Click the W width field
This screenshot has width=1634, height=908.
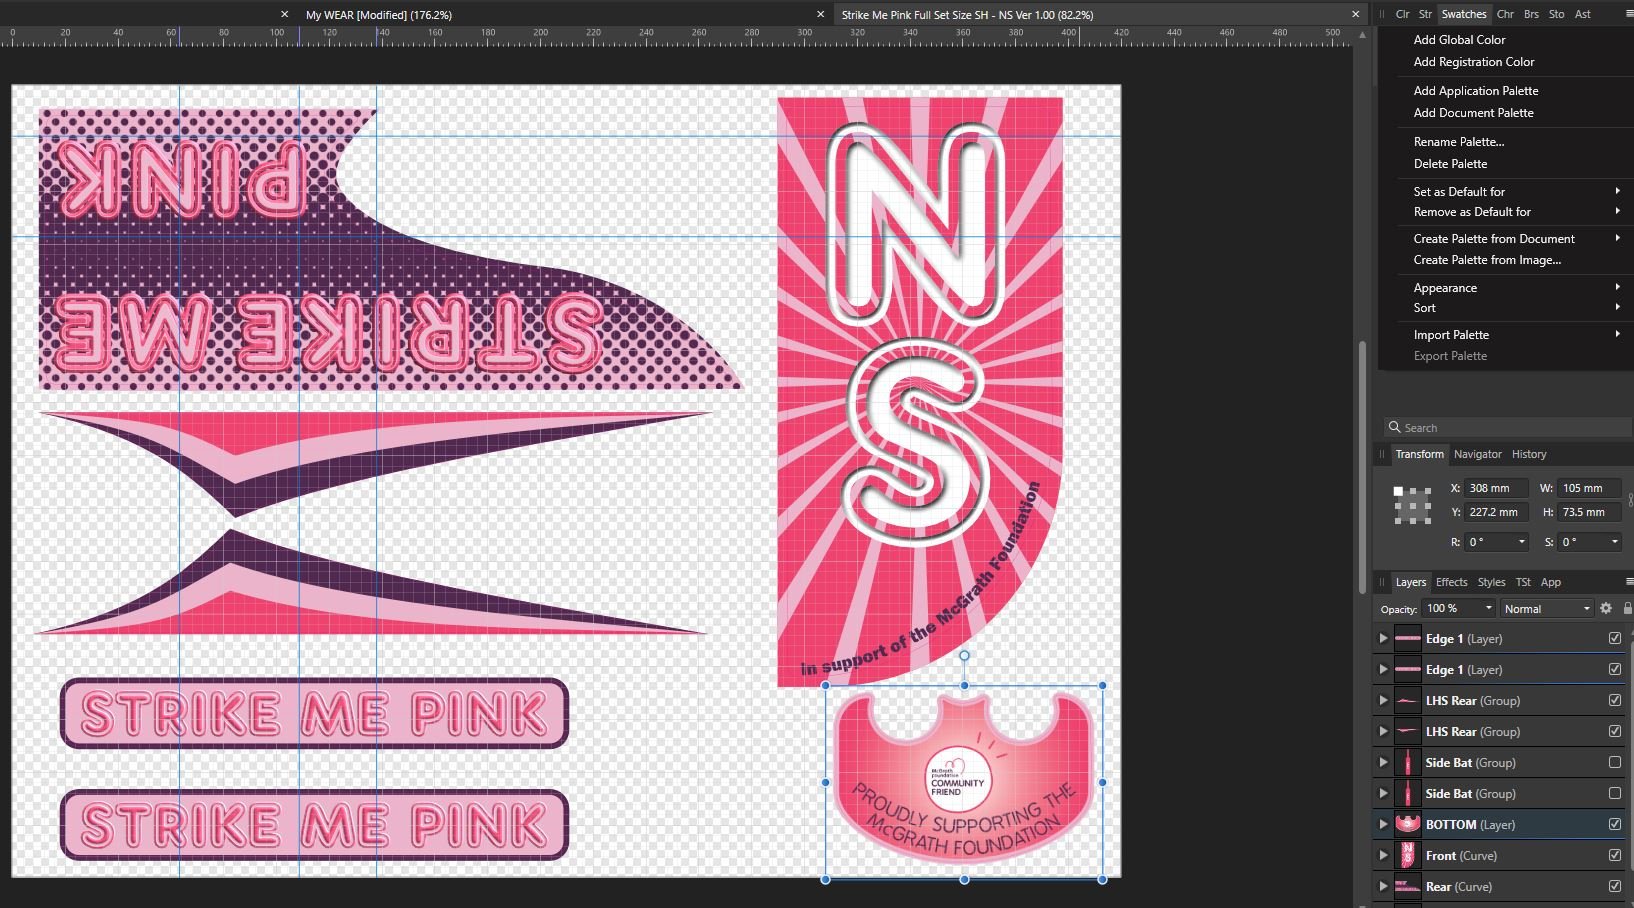click(x=1589, y=488)
